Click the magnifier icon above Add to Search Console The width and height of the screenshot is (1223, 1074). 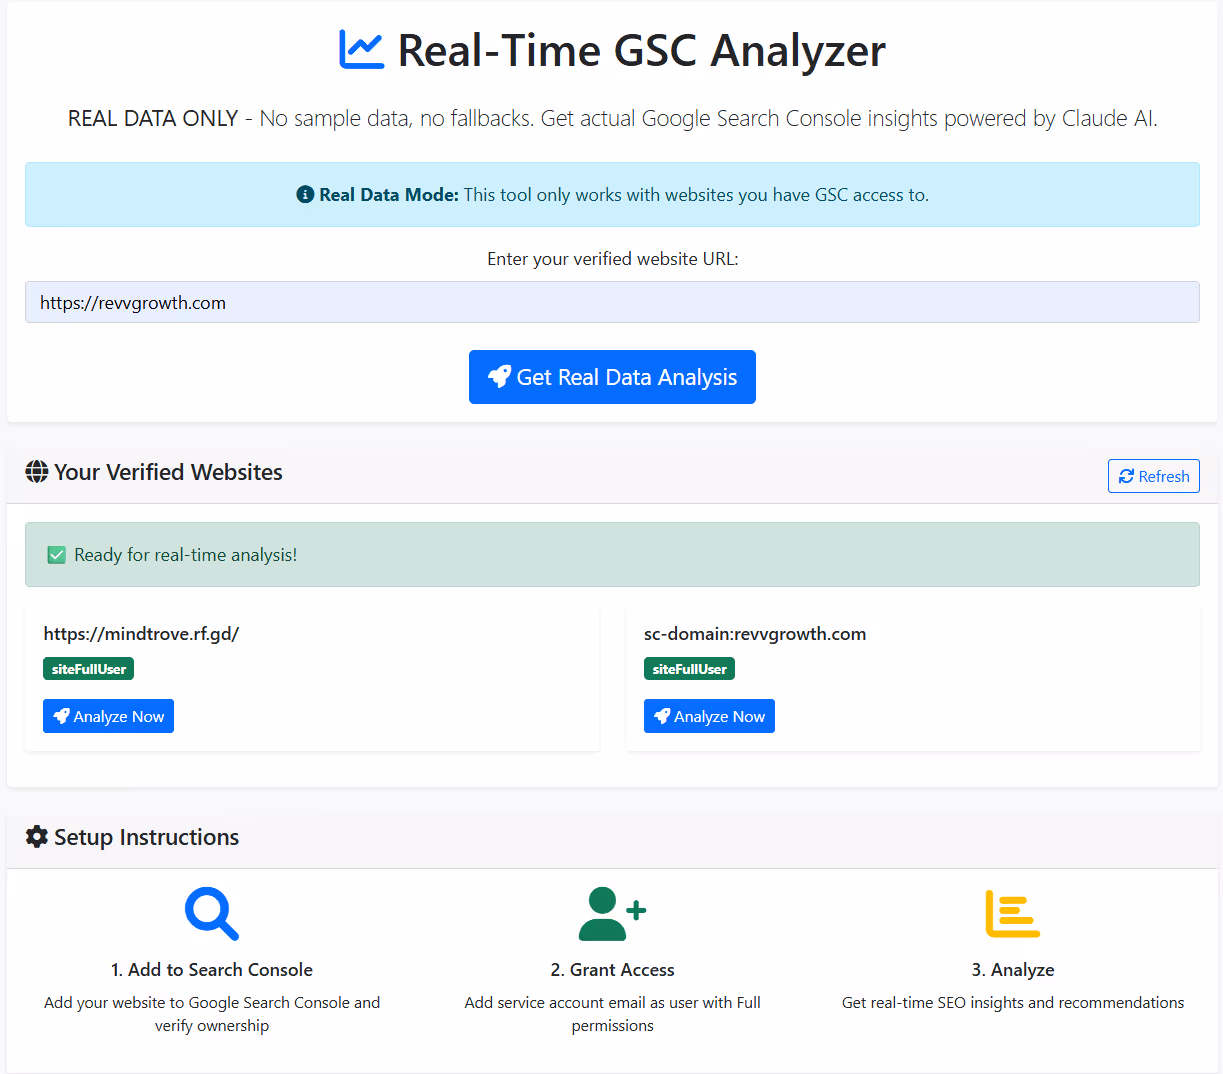[x=211, y=913]
